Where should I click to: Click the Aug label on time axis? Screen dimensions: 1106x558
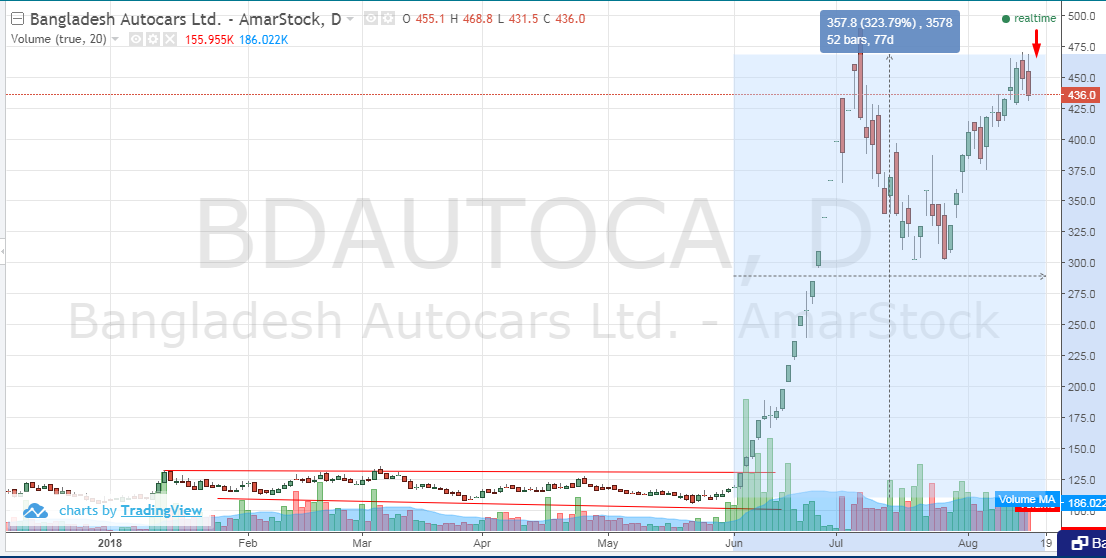pyautogui.click(x=968, y=543)
